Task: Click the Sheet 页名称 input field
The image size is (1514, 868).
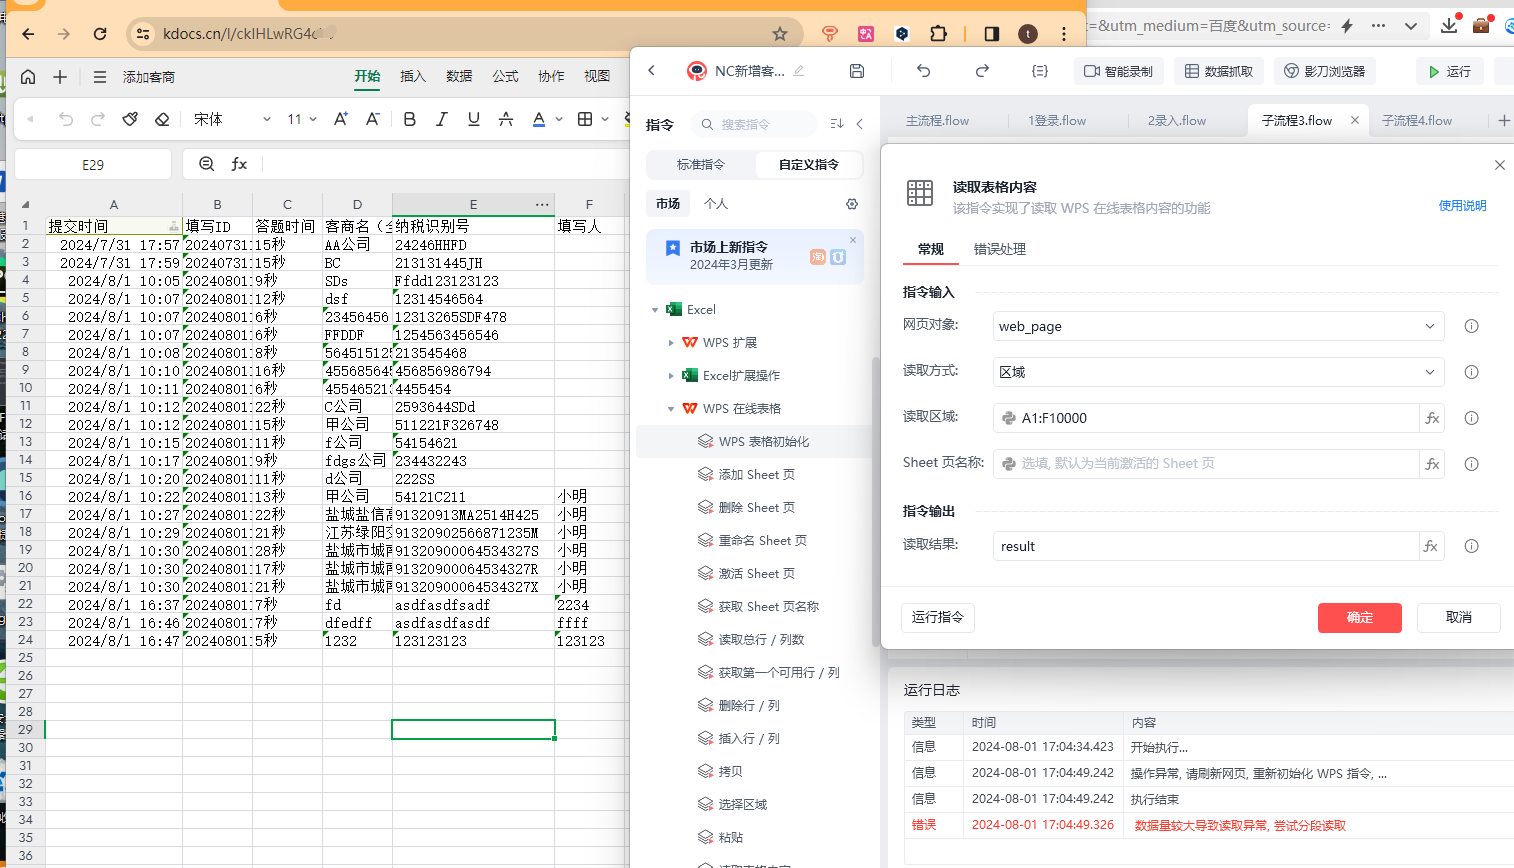Action: tap(1206, 464)
